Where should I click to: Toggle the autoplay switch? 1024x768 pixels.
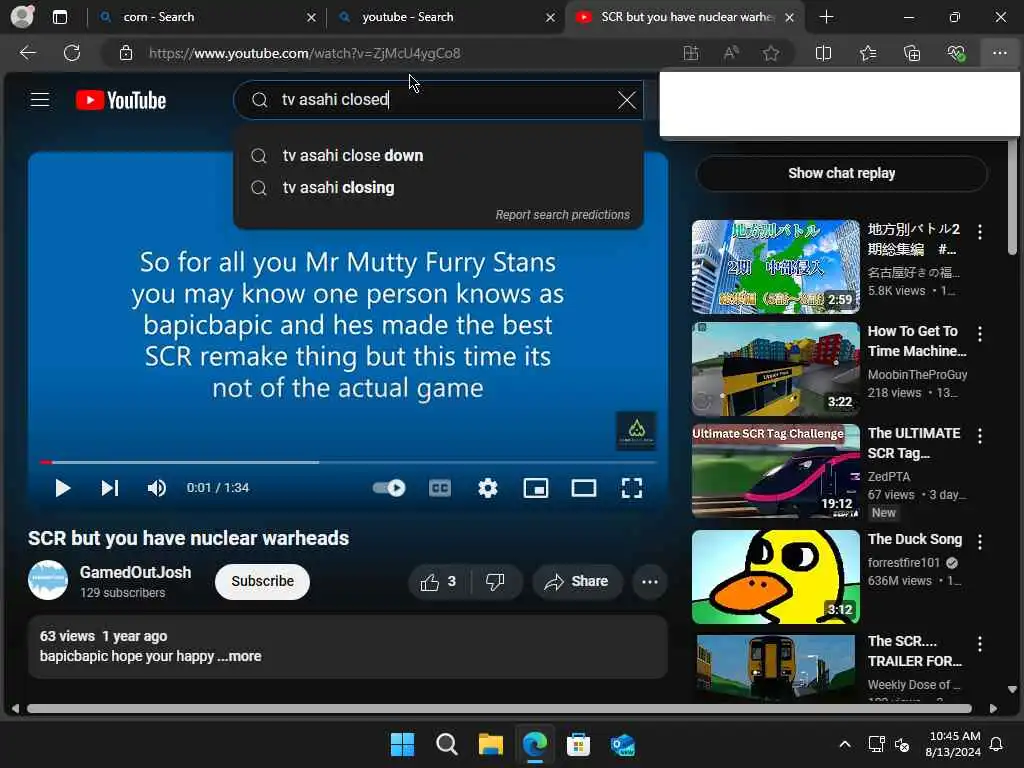(389, 488)
